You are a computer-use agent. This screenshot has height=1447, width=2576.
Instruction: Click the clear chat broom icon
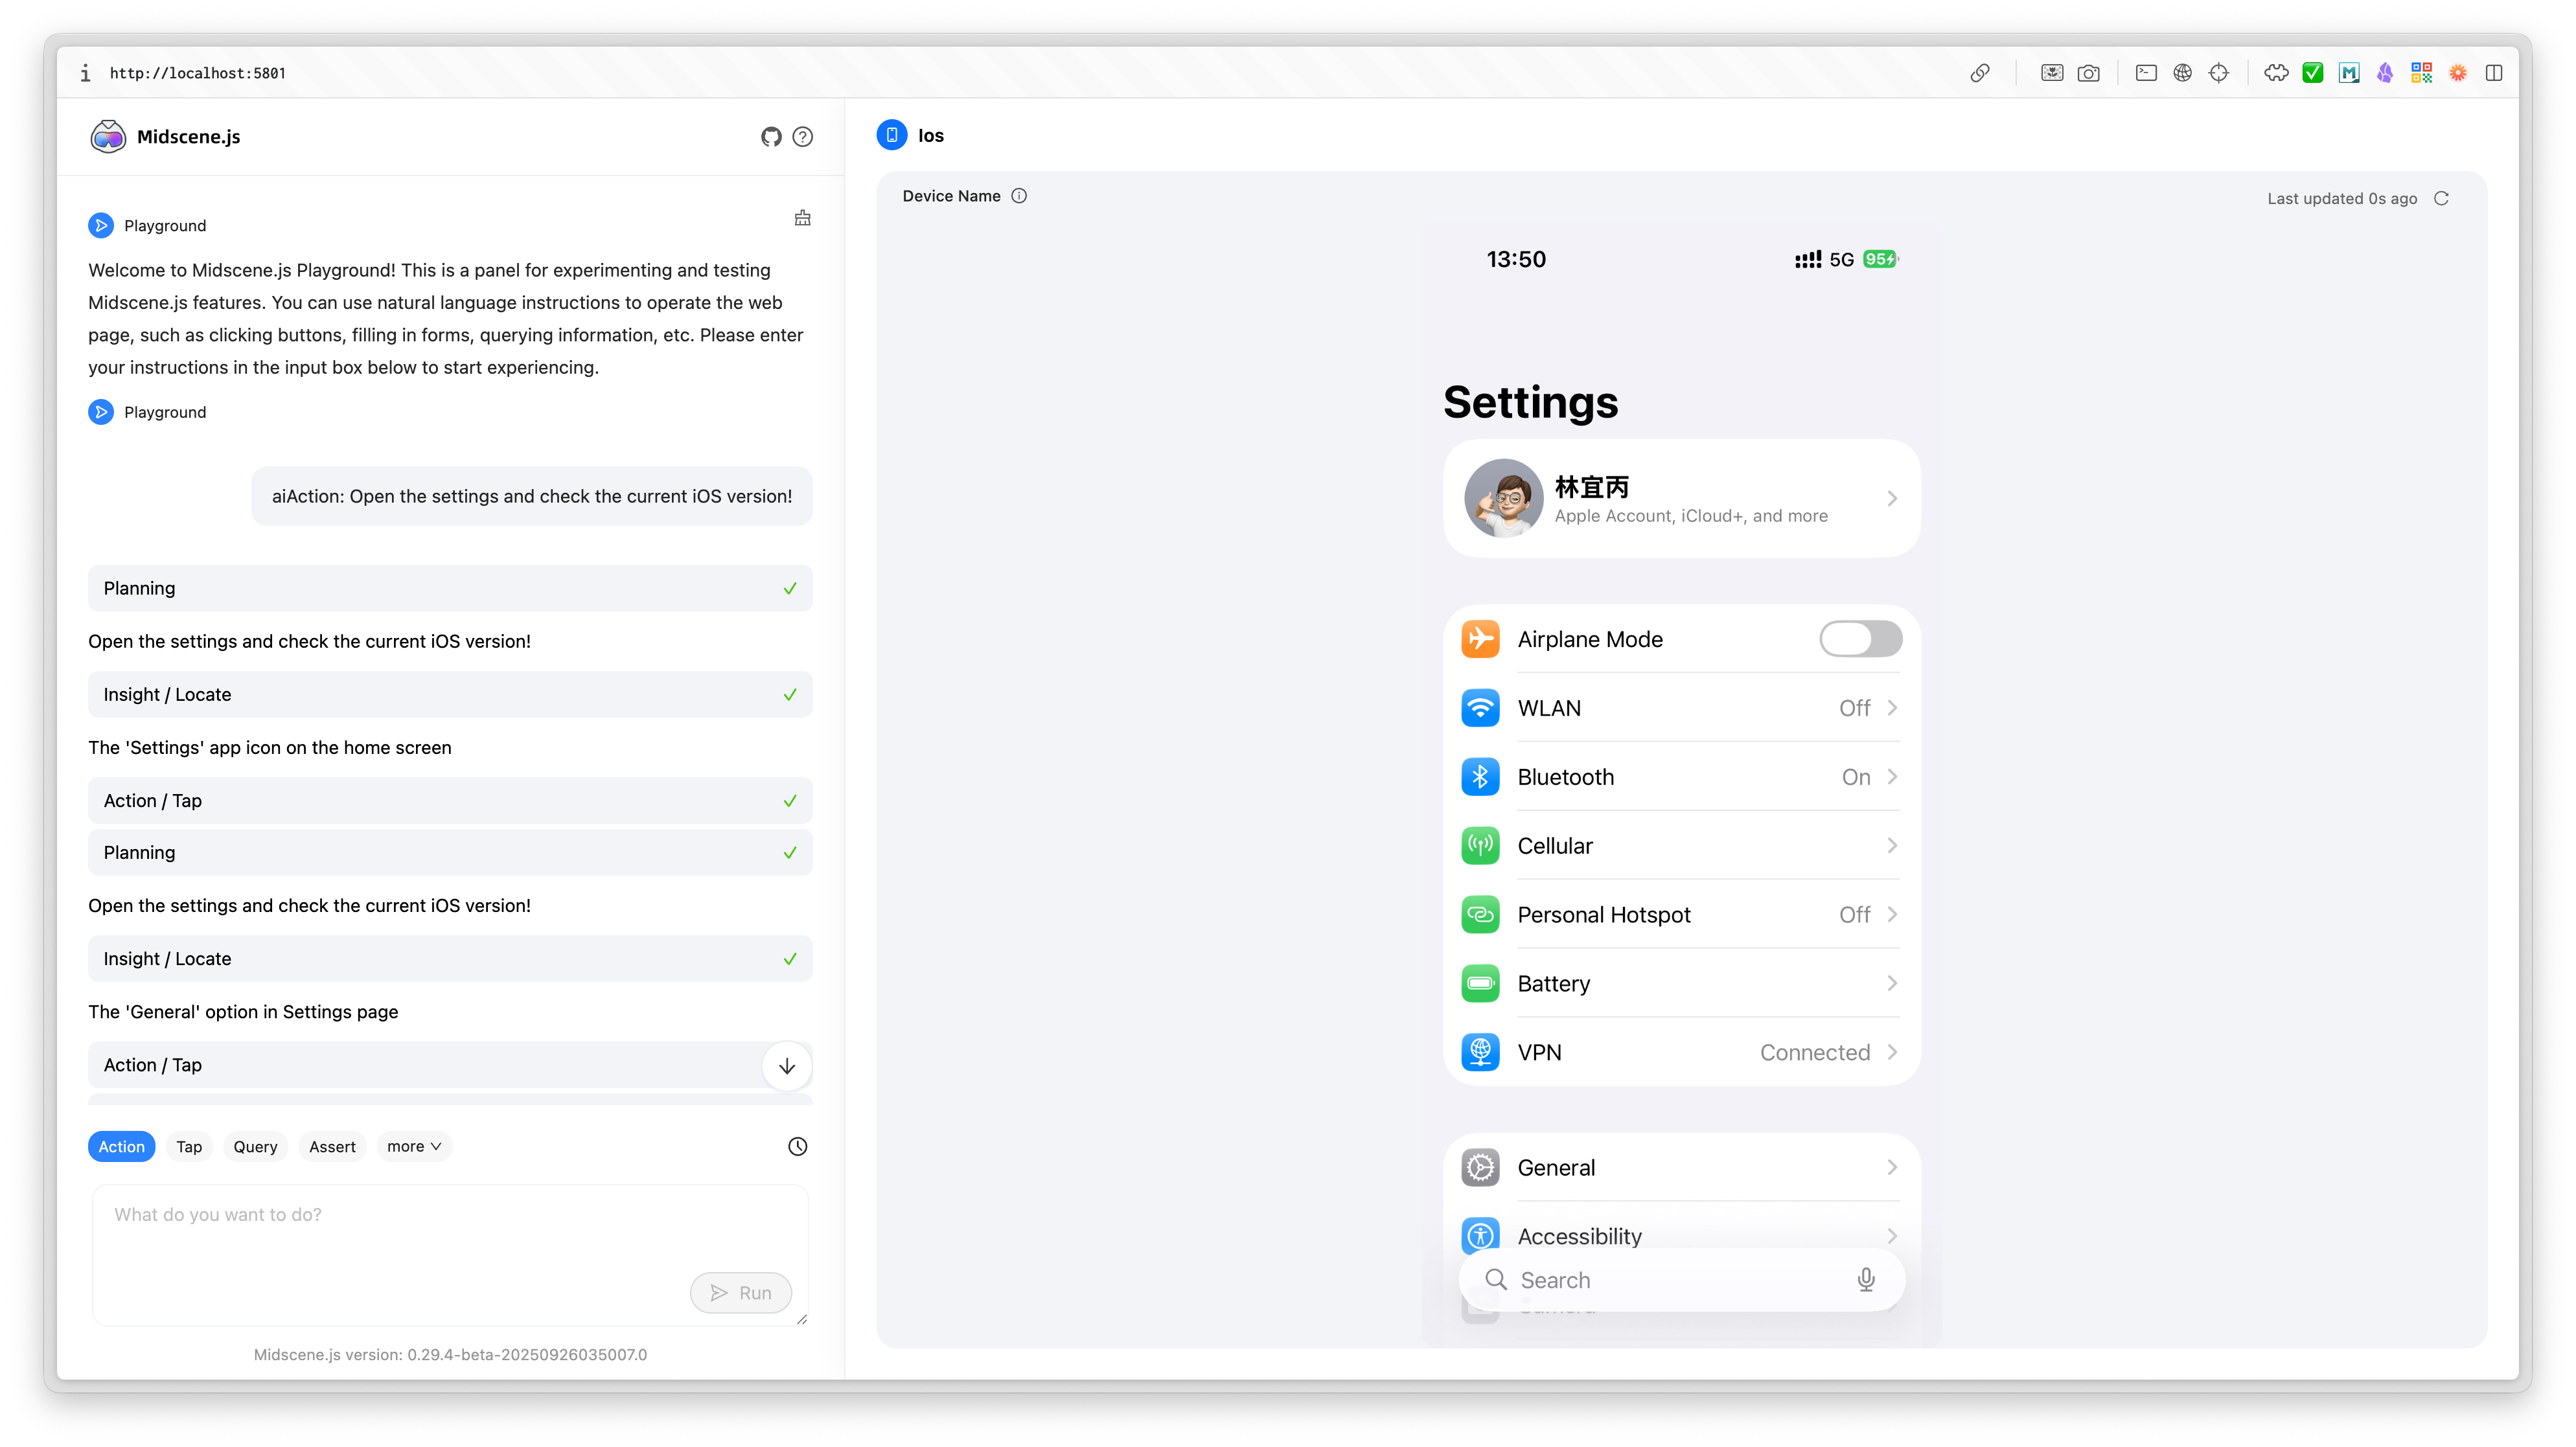[802, 218]
